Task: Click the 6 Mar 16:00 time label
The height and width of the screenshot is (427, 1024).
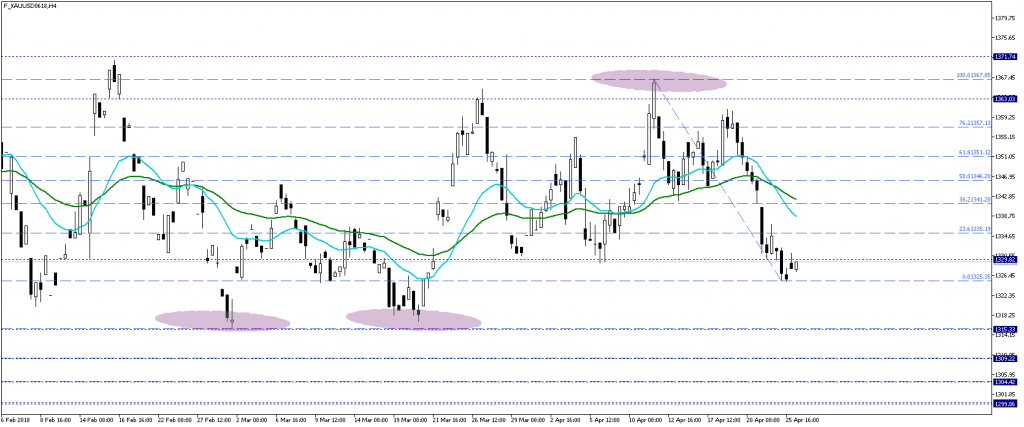Action: (291, 420)
